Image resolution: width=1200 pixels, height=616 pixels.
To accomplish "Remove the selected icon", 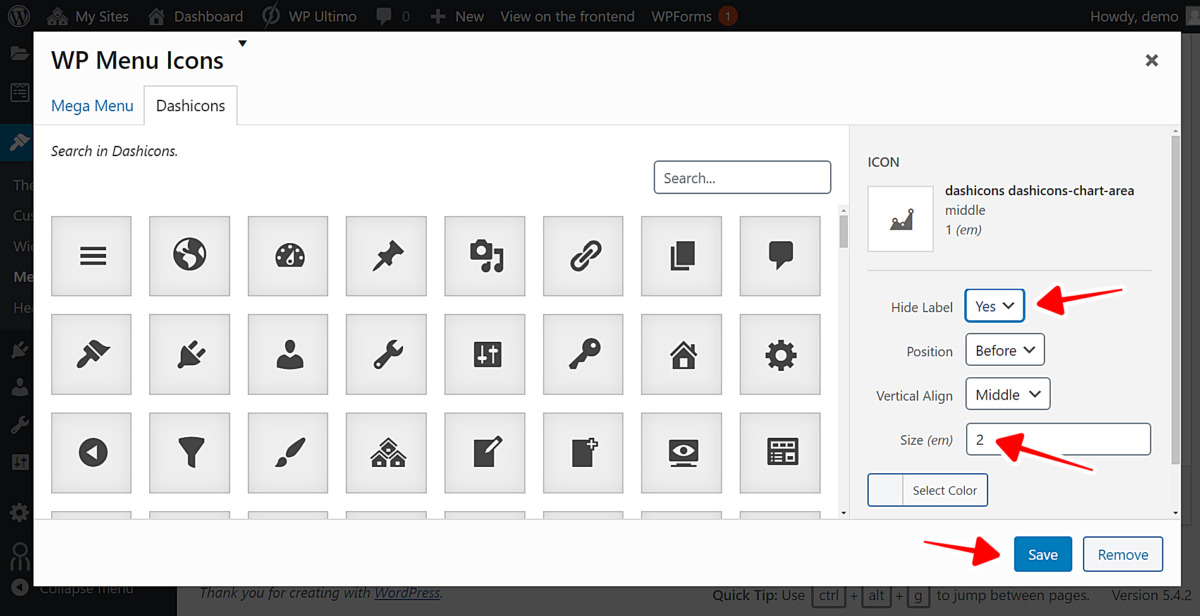I will point(1122,553).
